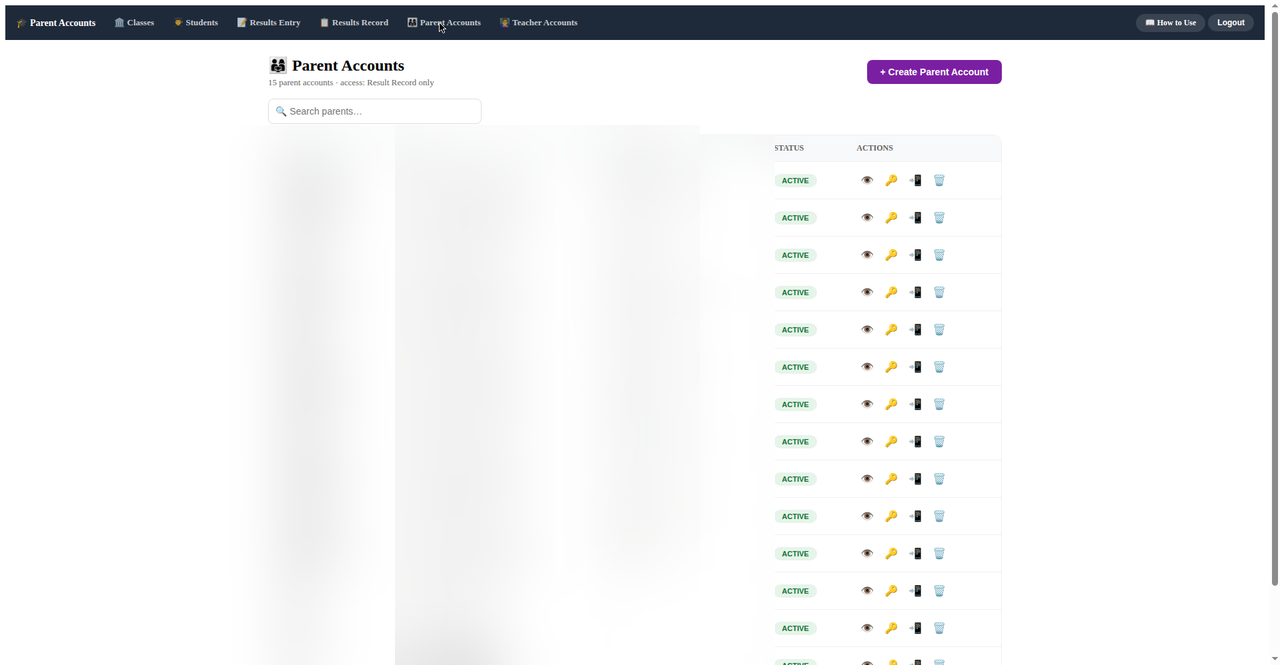Open the Teacher Accounts page

pos(539,22)
